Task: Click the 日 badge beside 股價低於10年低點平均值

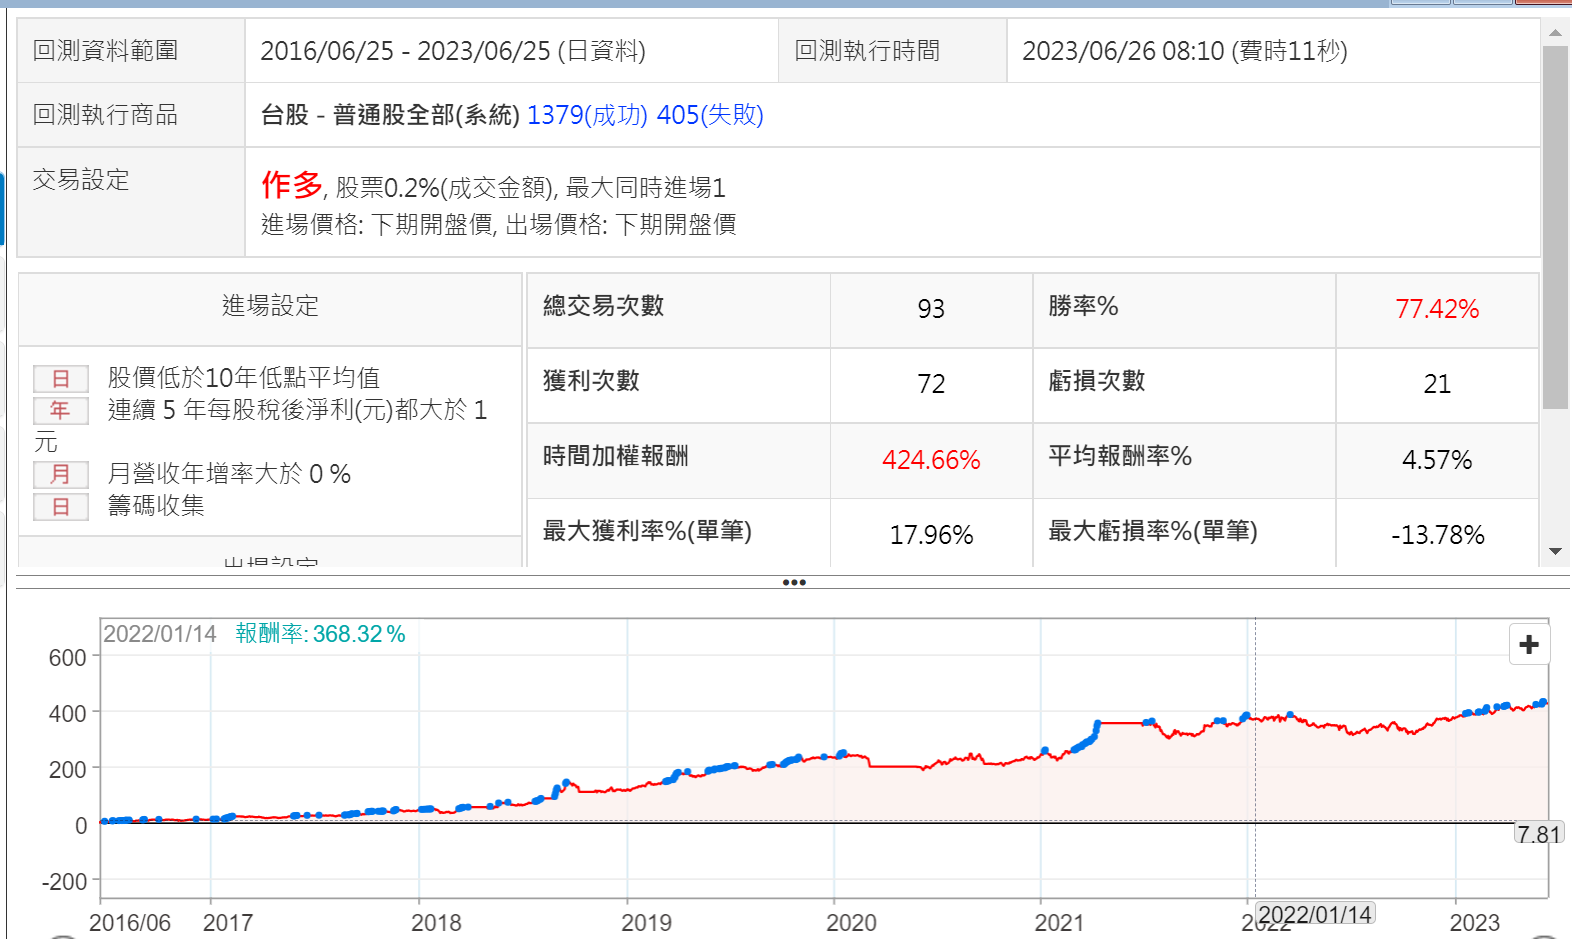Action: point(61,379)
